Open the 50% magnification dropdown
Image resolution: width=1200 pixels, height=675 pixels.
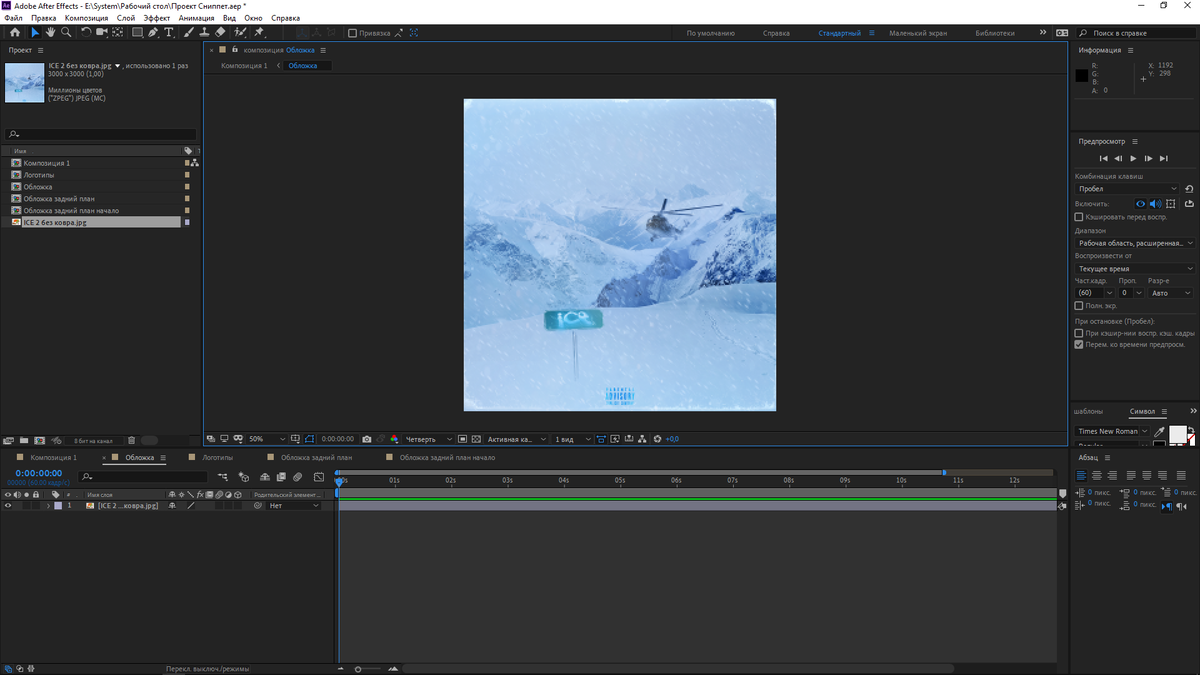pyautogui.click(x=269, y=439)
